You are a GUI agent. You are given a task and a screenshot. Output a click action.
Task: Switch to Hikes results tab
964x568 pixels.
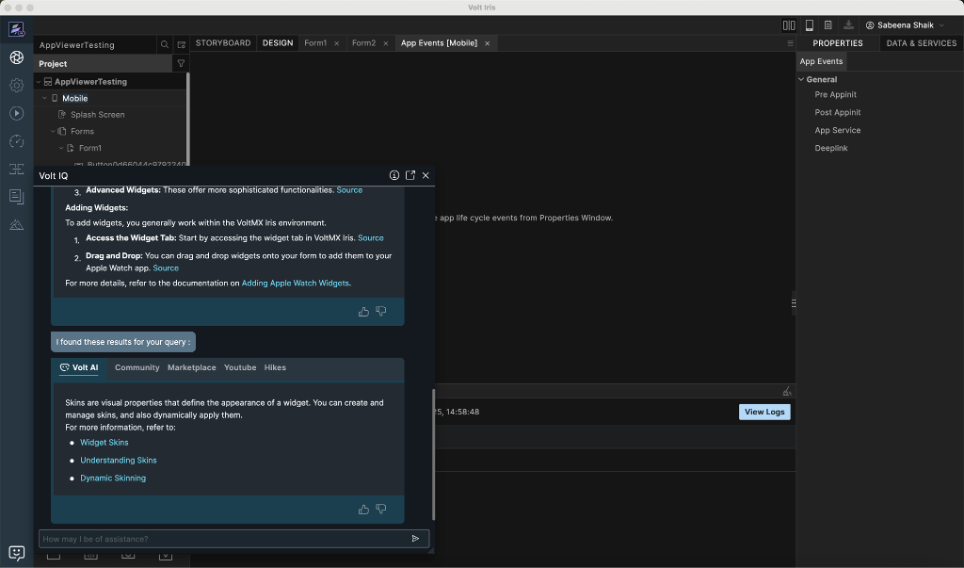click(275, 368)
